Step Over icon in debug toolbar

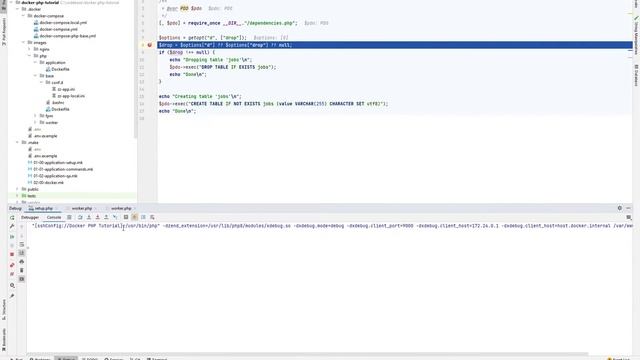(80, 218)
